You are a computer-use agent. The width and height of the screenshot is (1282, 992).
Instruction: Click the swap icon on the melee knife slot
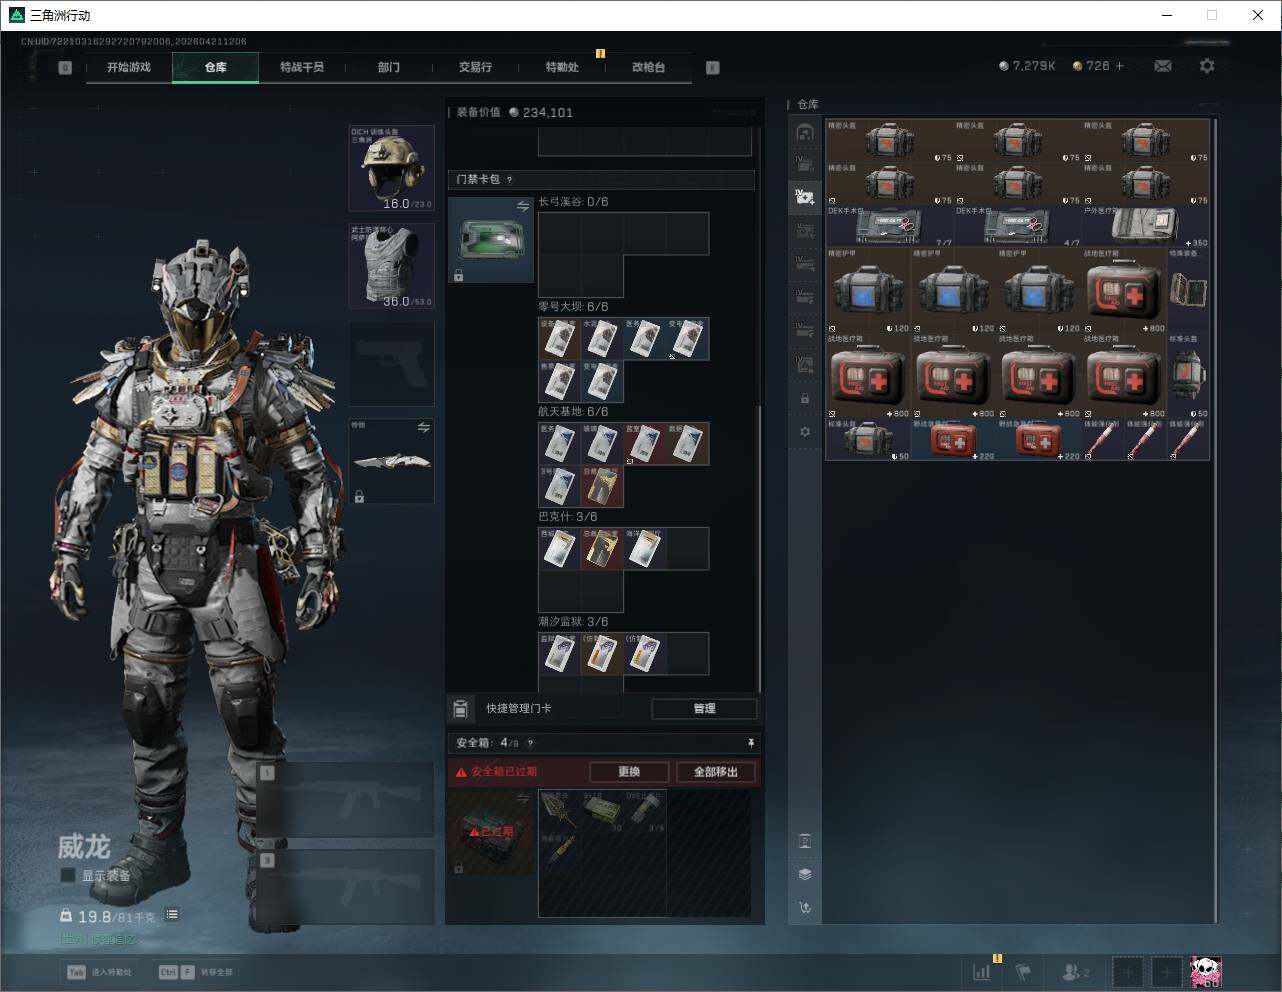(423, 428)
